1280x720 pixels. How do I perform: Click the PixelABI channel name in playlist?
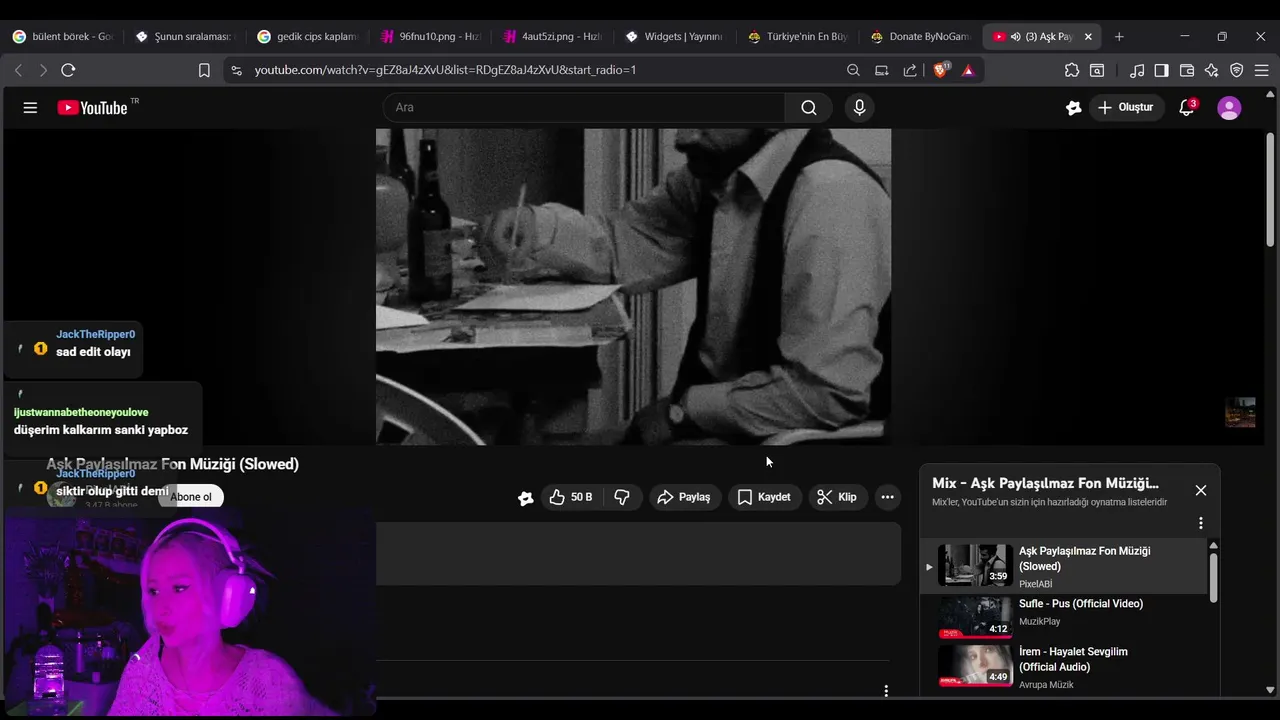click(x=1036, y=584)
